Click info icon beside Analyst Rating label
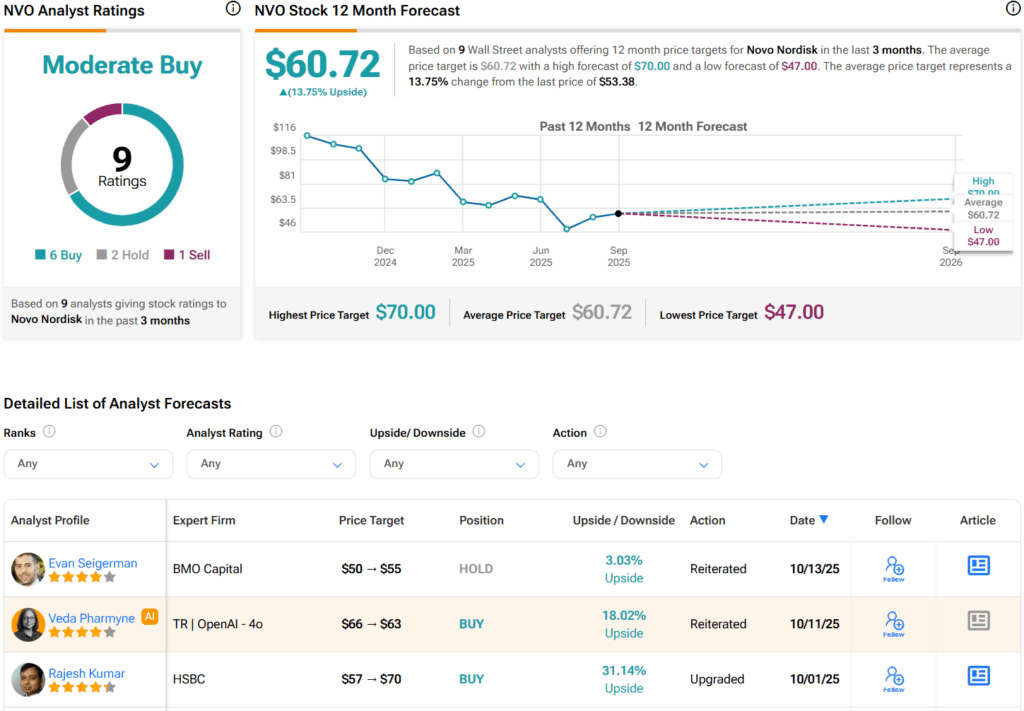The width and height of the screenshot is (1024, 711). (276, 432)
